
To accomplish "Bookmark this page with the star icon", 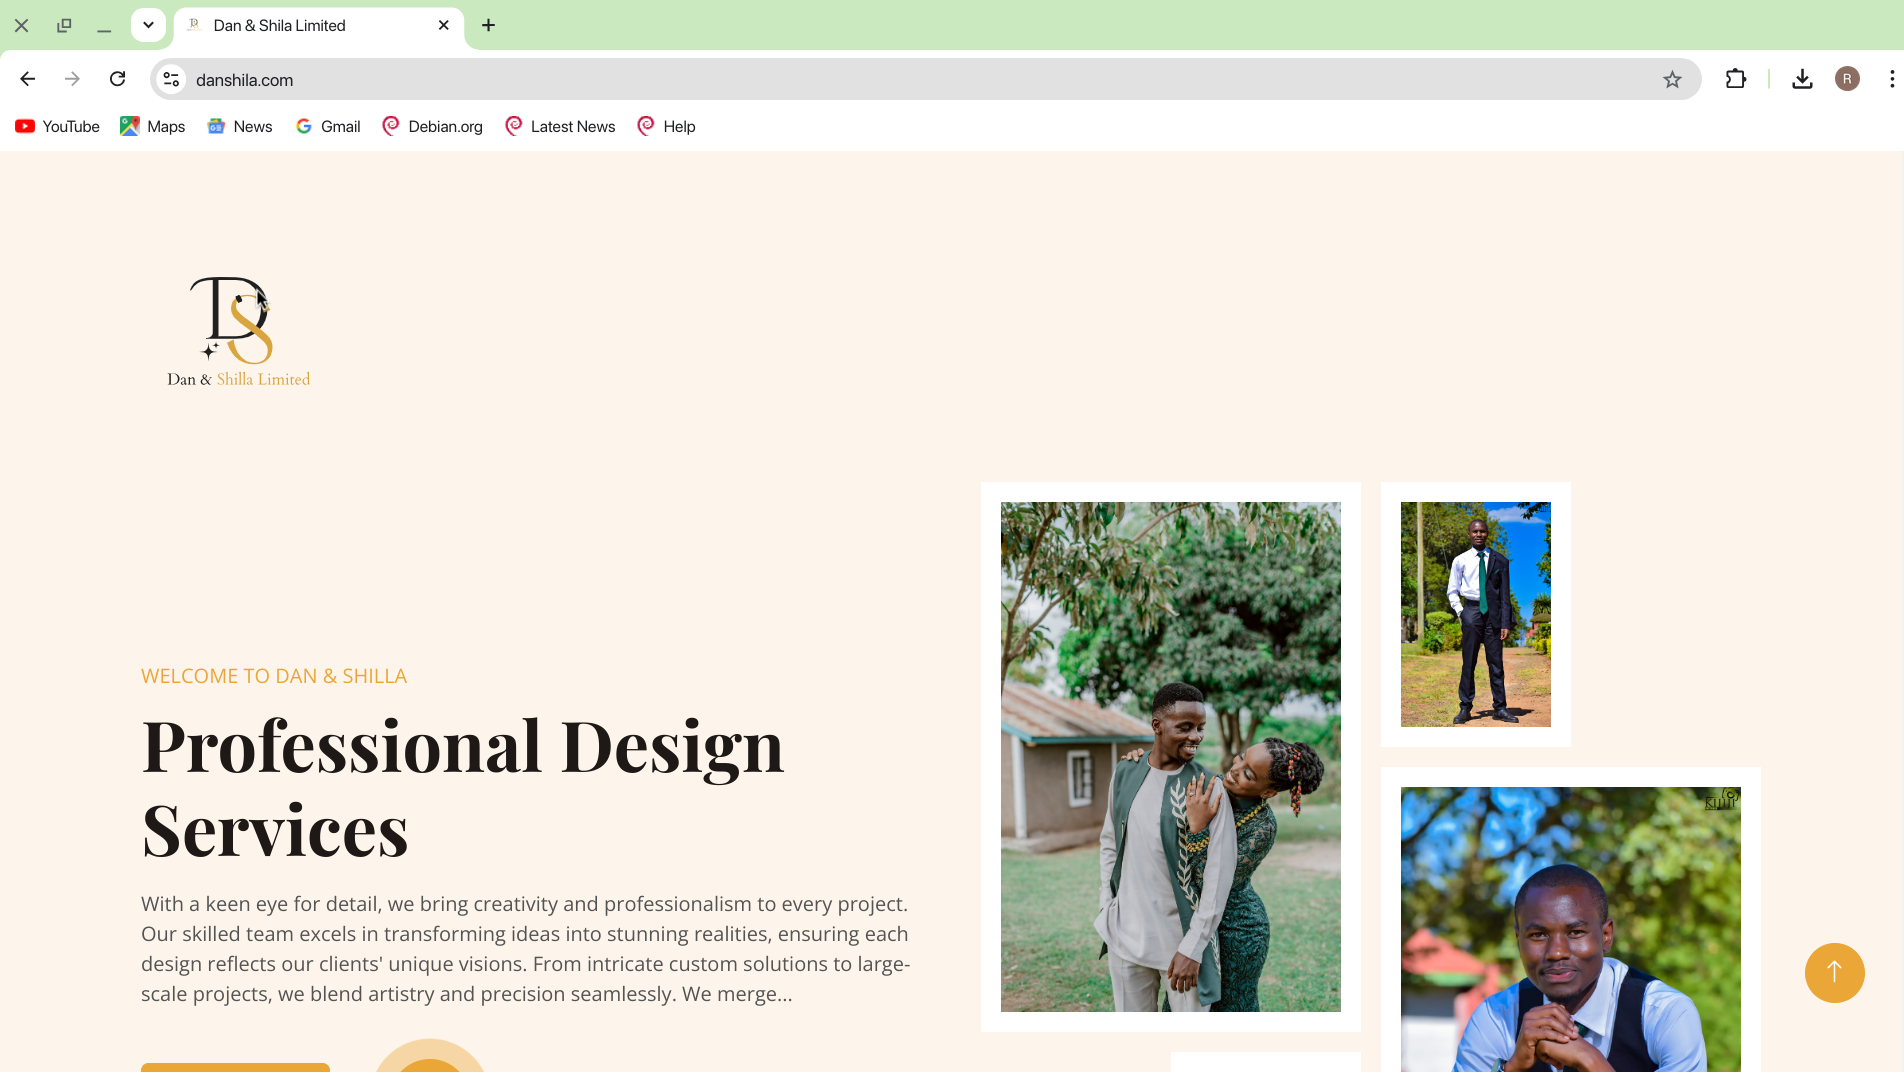I will (x=1672, y=79).
